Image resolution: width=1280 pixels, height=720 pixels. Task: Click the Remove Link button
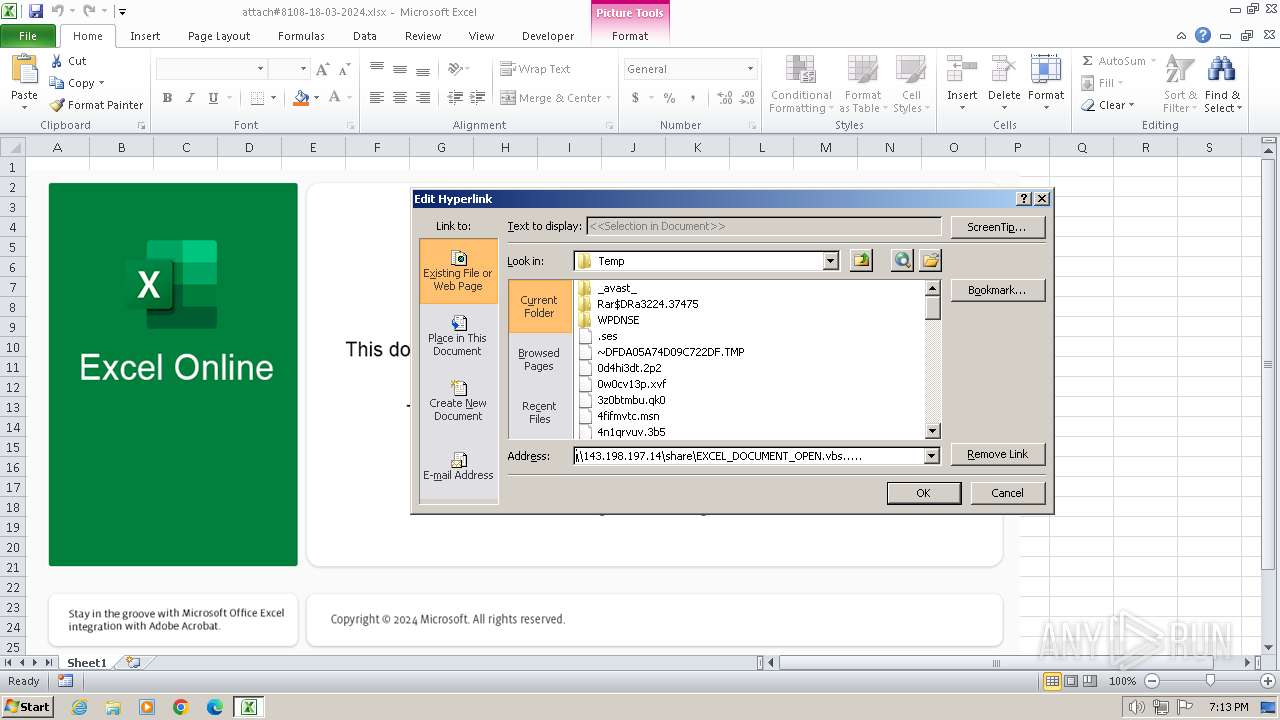coord(997,454)
